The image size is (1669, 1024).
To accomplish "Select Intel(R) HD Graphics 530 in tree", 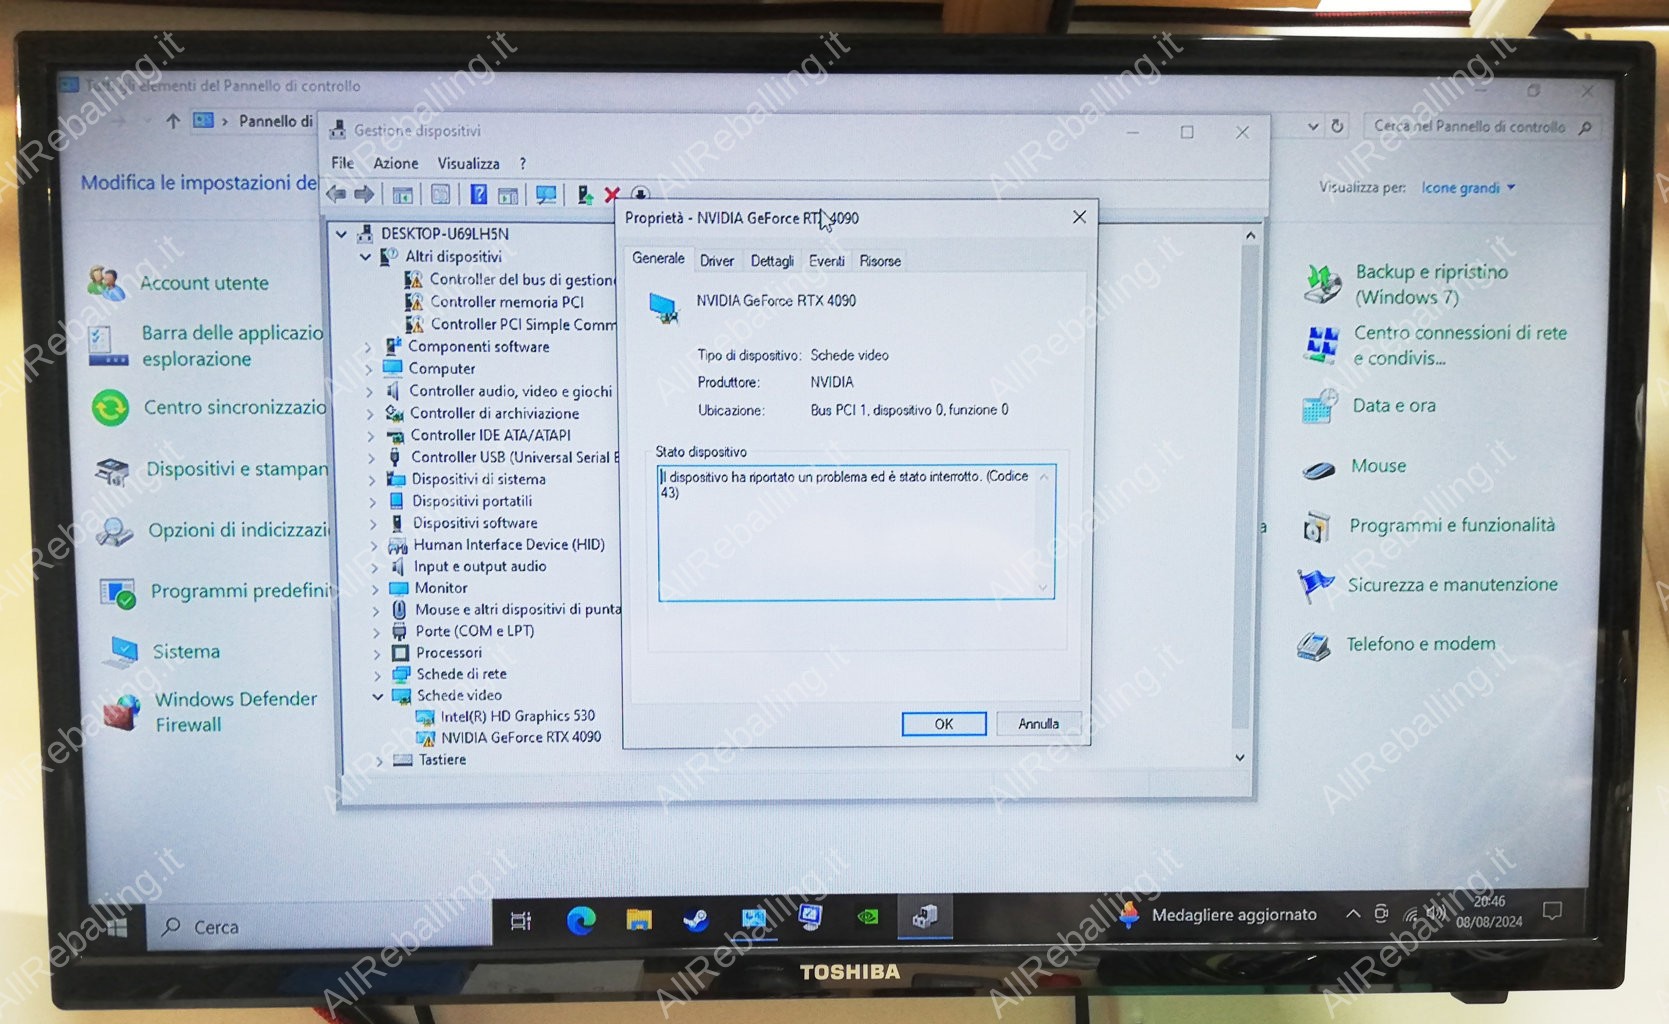I will [x=517, y=716].
